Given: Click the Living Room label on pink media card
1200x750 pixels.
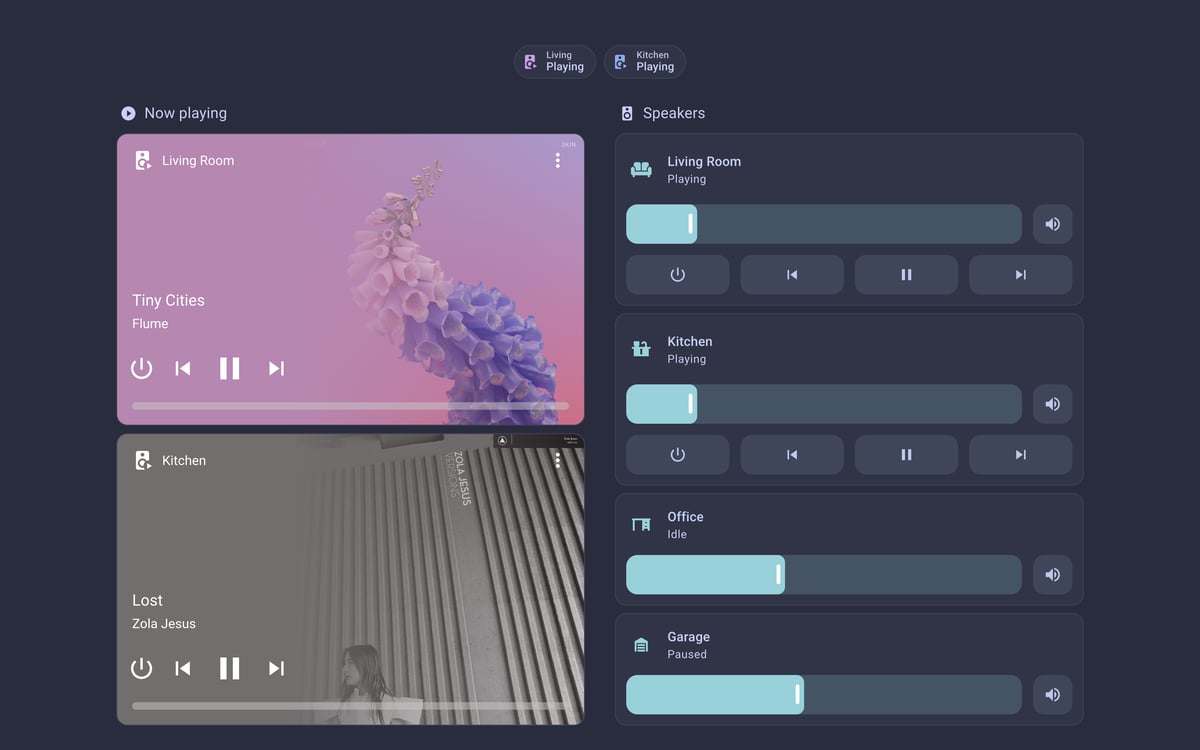Looking at the screenshot, I should (198, 160).
